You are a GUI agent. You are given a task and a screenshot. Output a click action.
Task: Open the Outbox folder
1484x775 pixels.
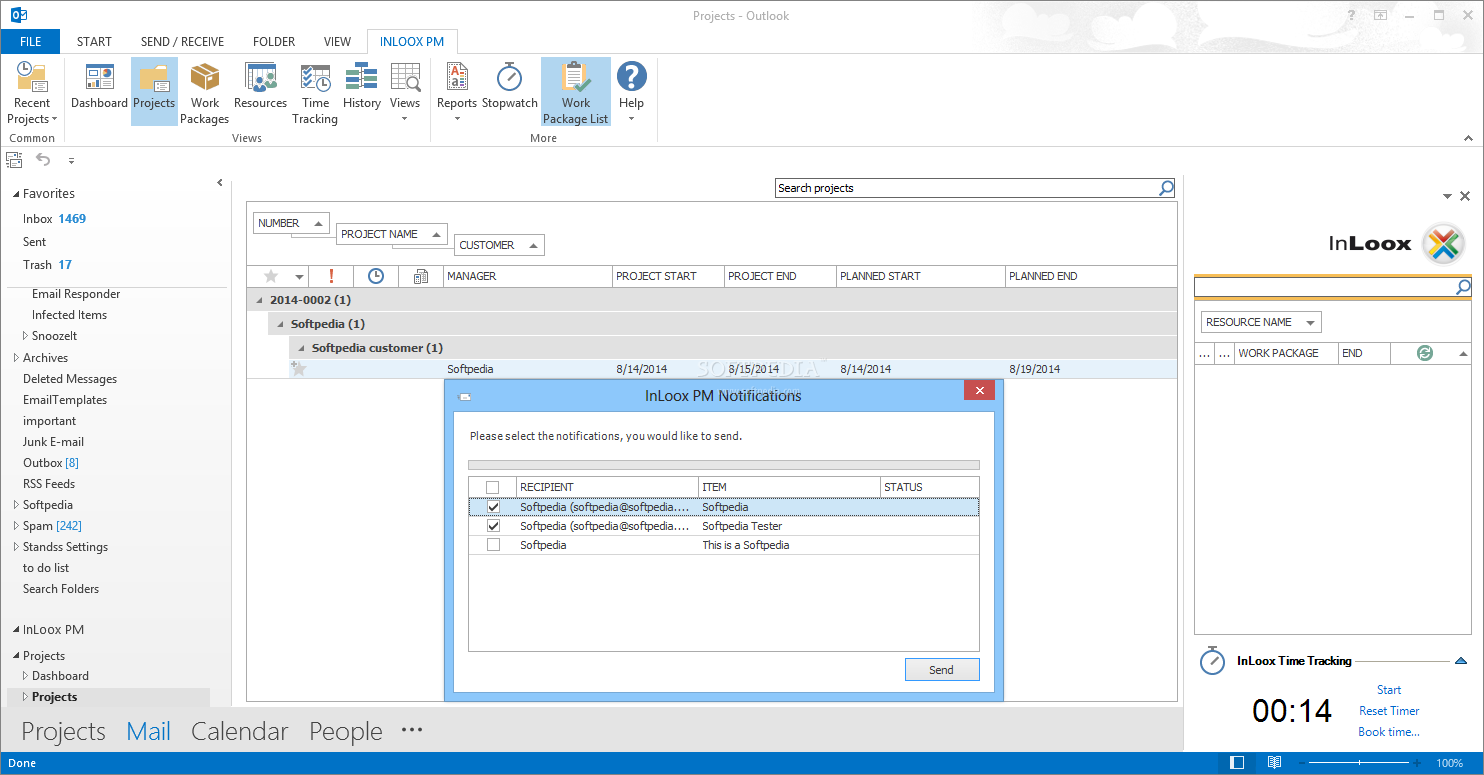[50, 463]
